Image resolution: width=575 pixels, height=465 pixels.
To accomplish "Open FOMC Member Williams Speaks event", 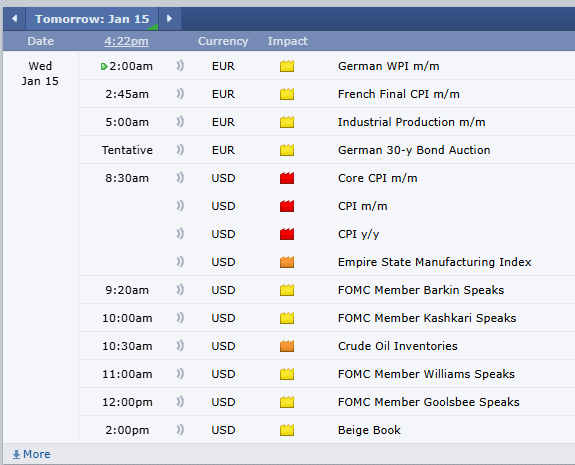I will click(426, 374).
